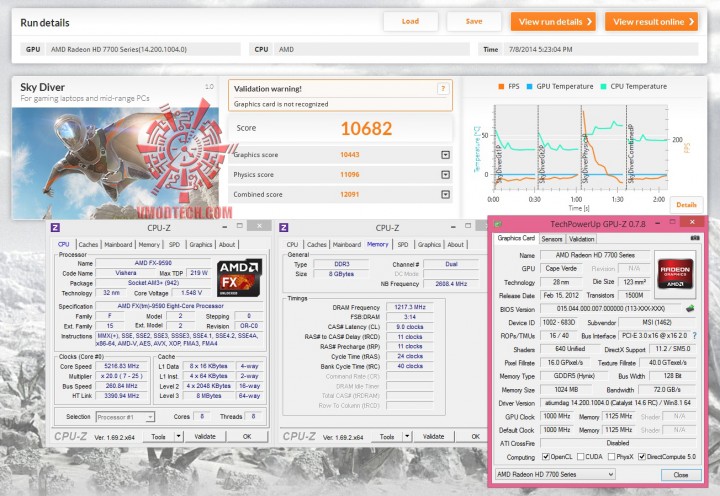
Task: Toggle the DirectCompute 5.0 checkbox
Action: [642, 457]
